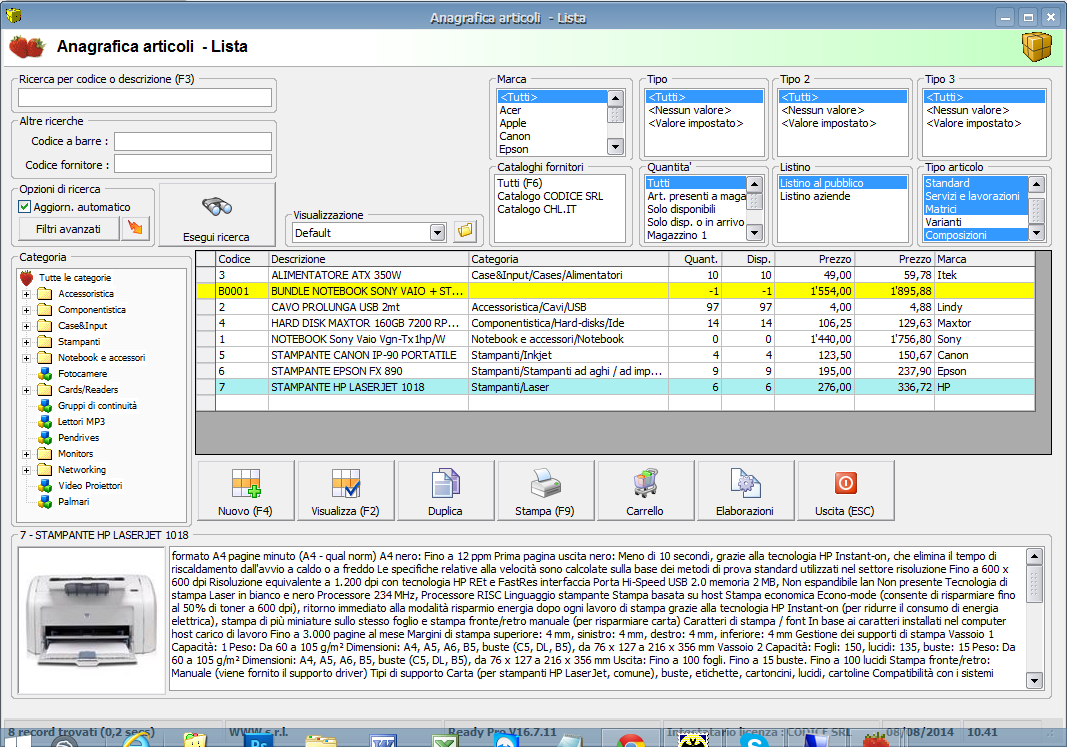This screenshot has height=747, width=1067.
Task: Click the Disp. column header
Action: 748,259
